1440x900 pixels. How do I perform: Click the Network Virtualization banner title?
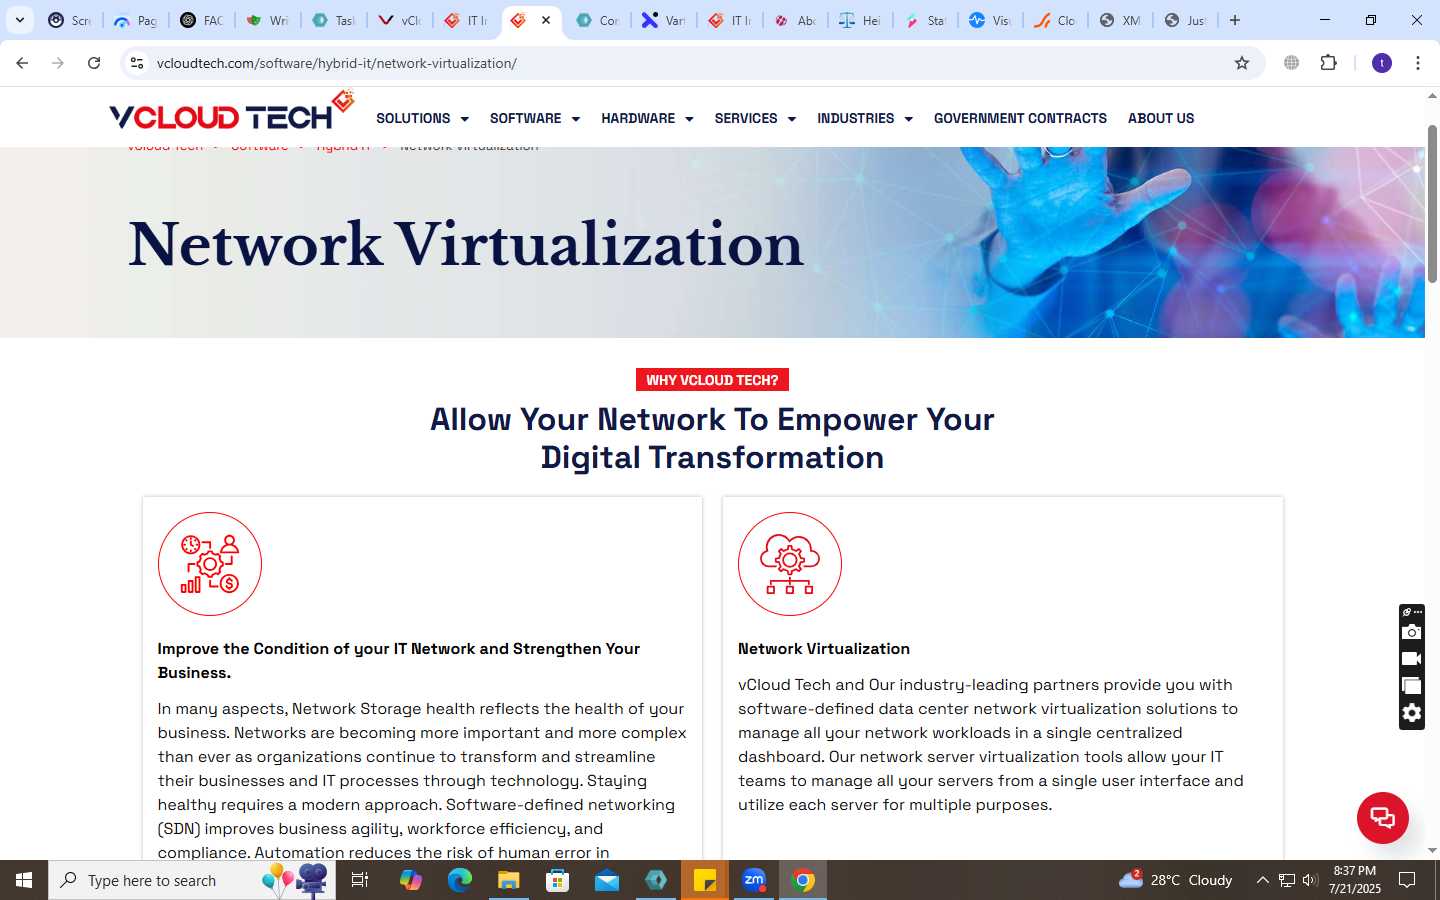[466, 245]
